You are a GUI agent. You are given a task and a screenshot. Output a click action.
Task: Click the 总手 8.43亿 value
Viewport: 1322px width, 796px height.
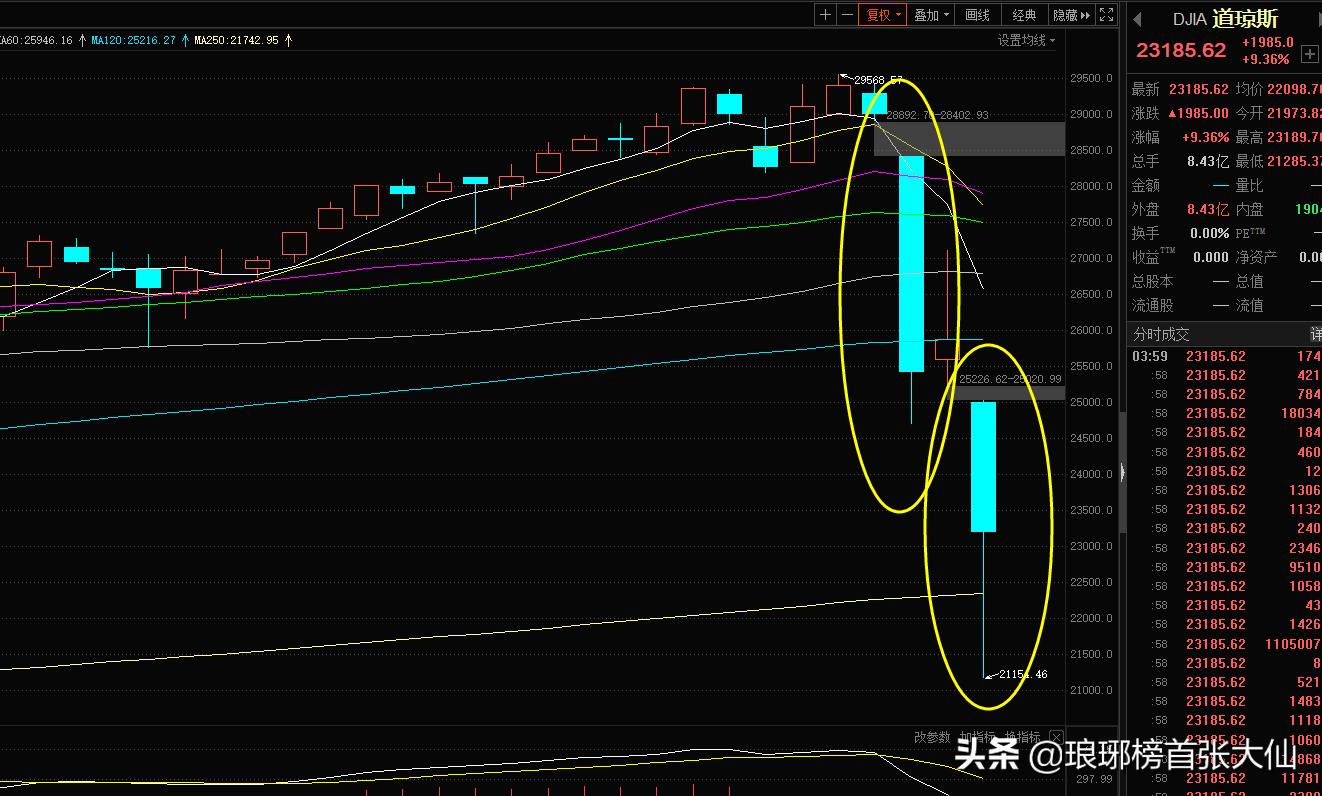click(x=1208, y=161)
